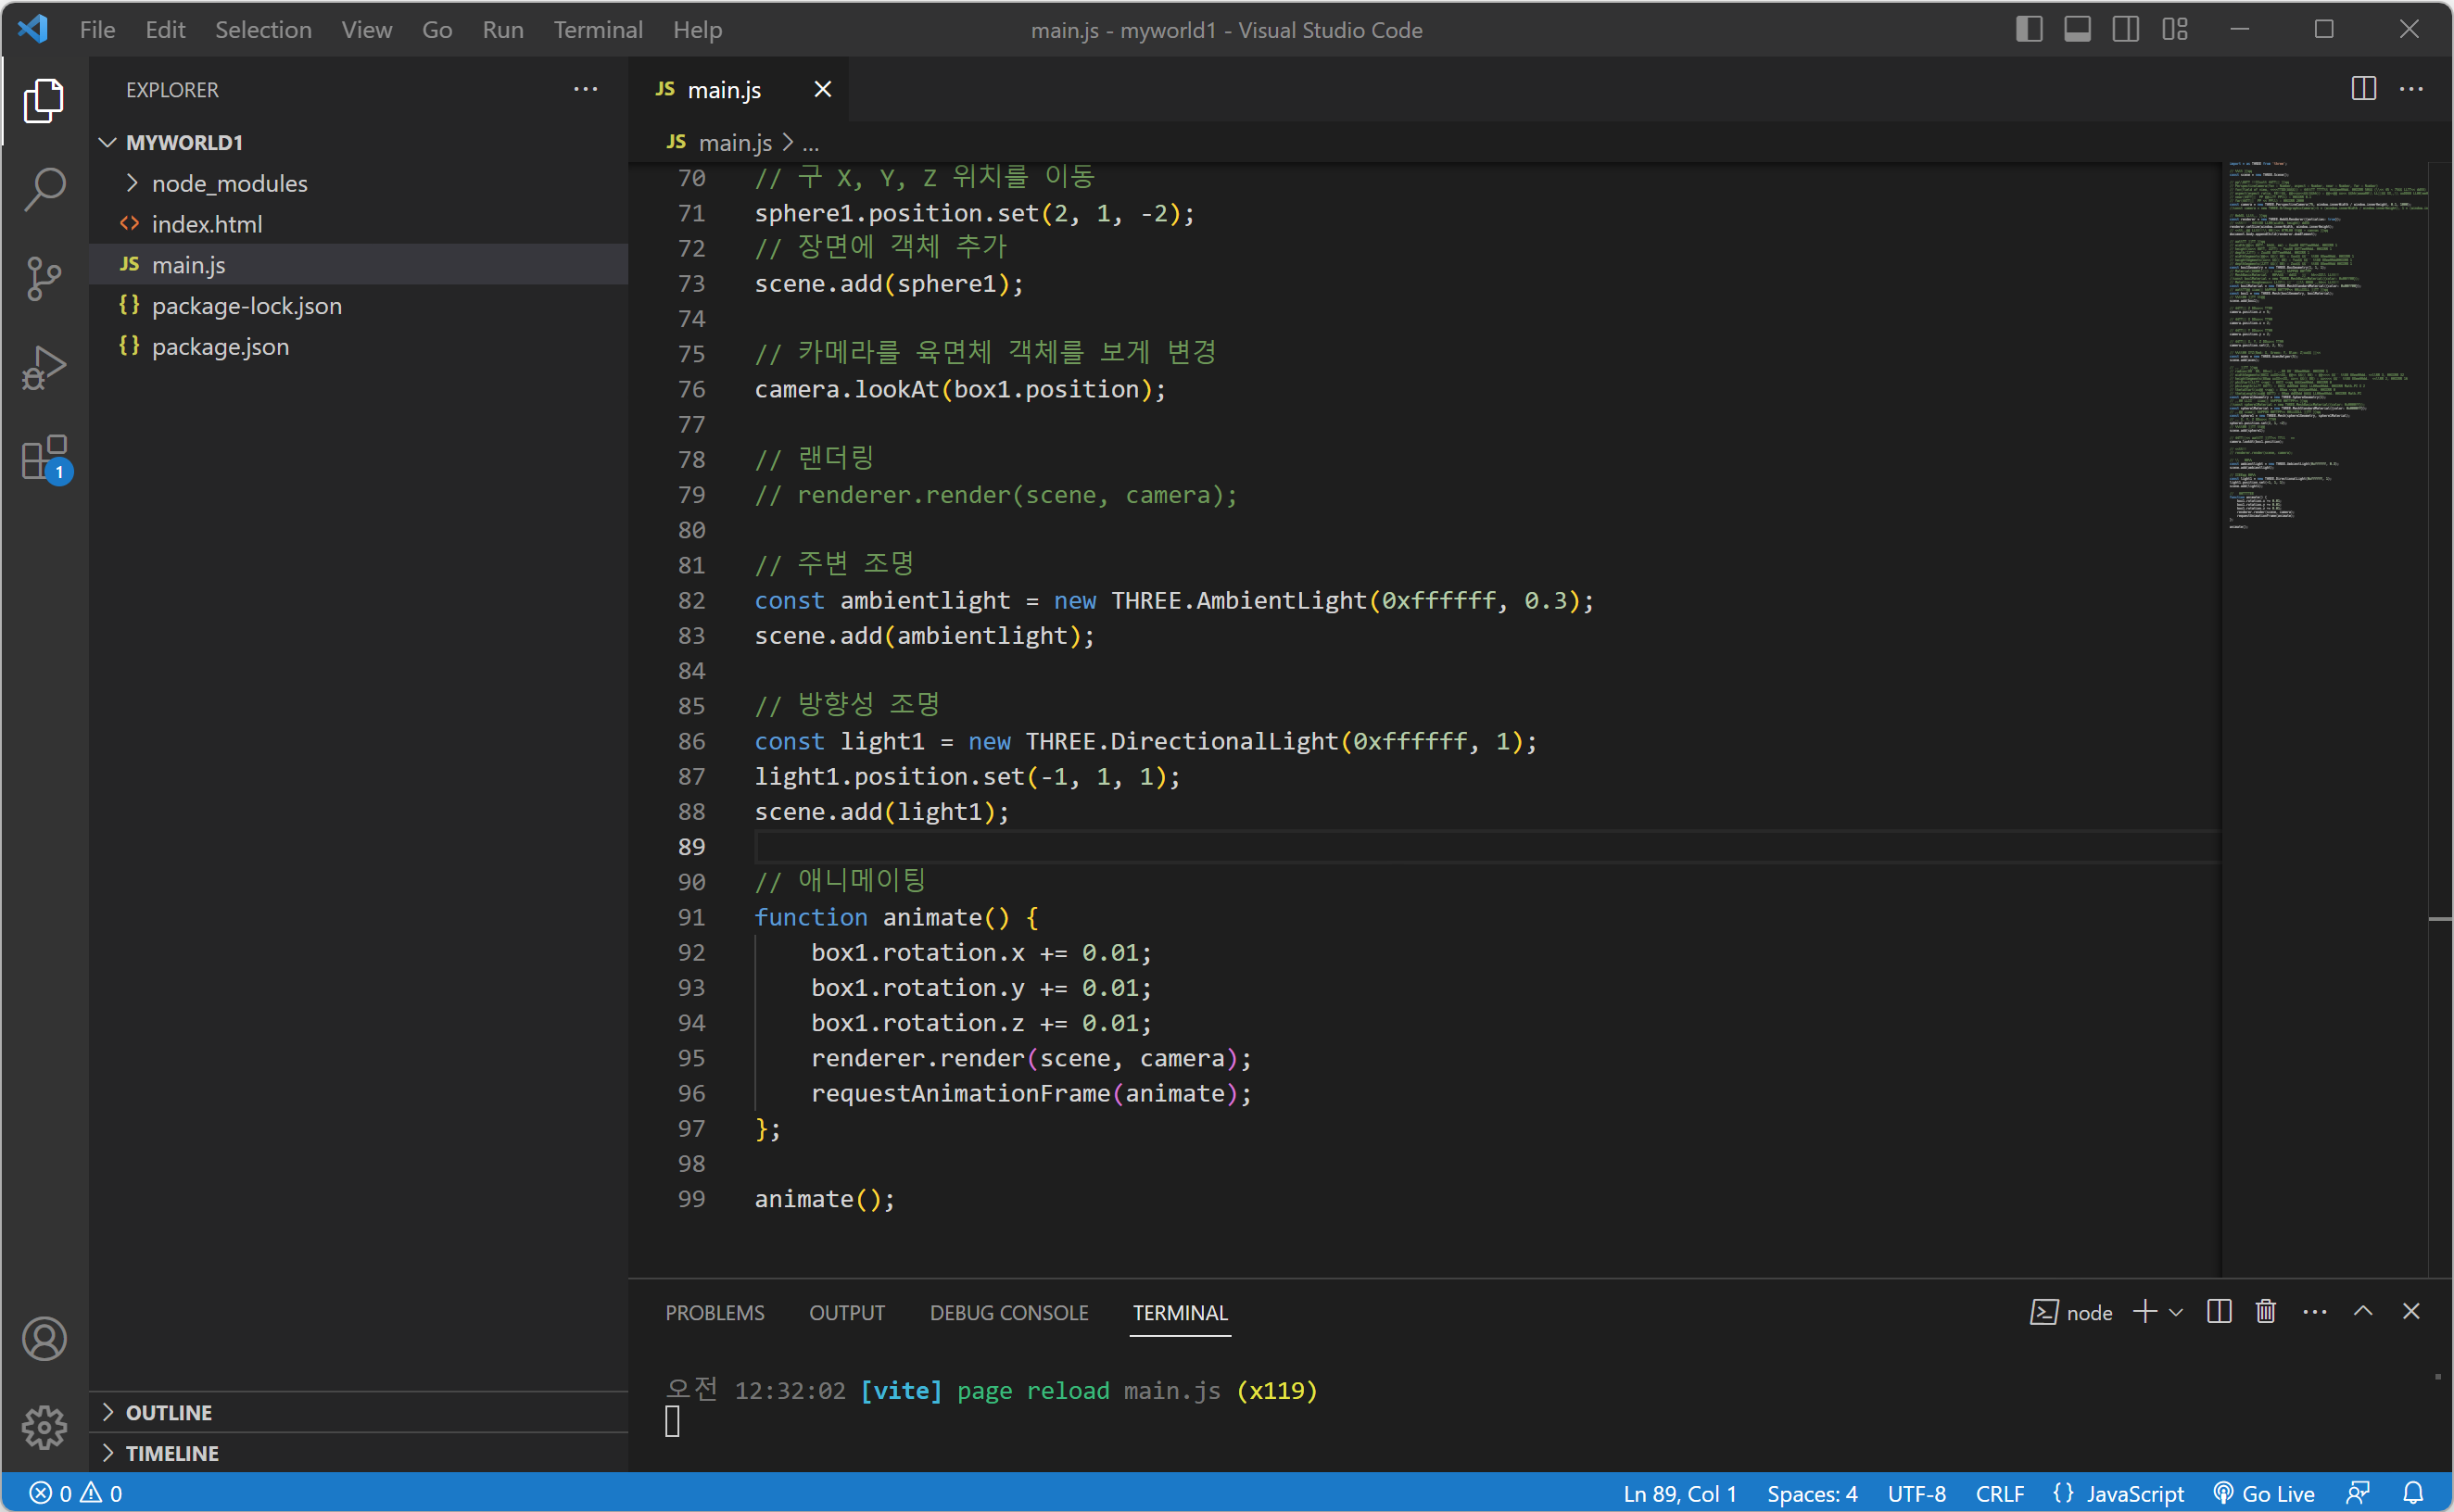The height and width of the screenshot is (1512, 2454).
Task: Toggle the secondary side bar
Action: click(x=2125, y=29)
